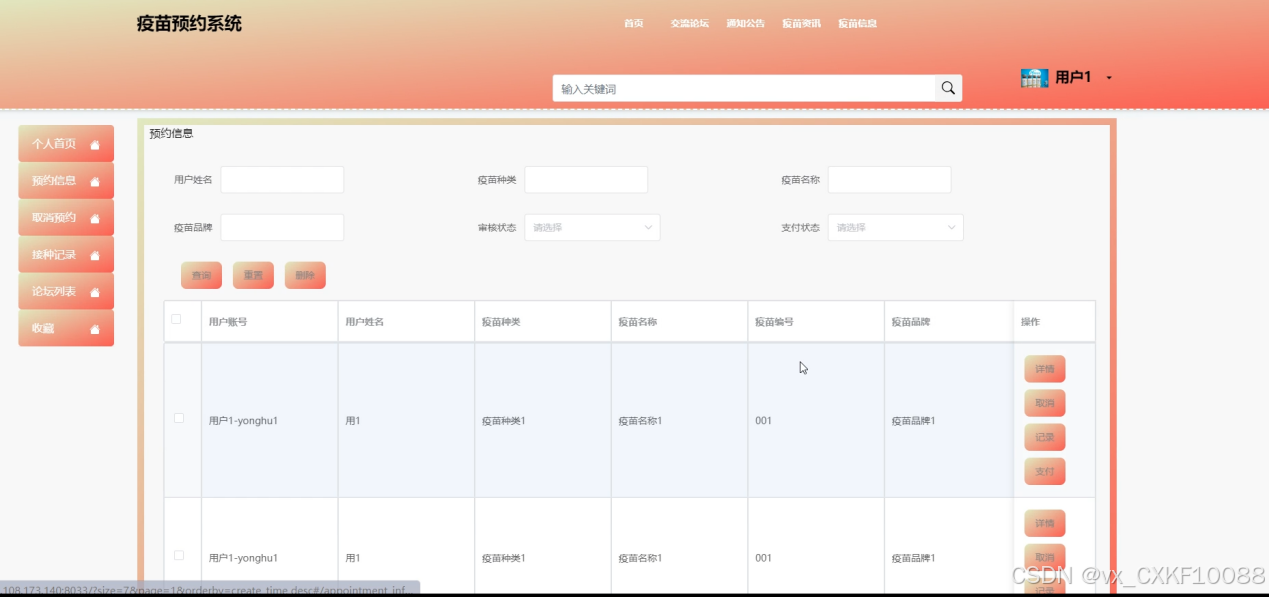The width and height of the screenshot is (1269, 597).
Task: Click the 疫苗种类 column header
Action: coord(501,322)
